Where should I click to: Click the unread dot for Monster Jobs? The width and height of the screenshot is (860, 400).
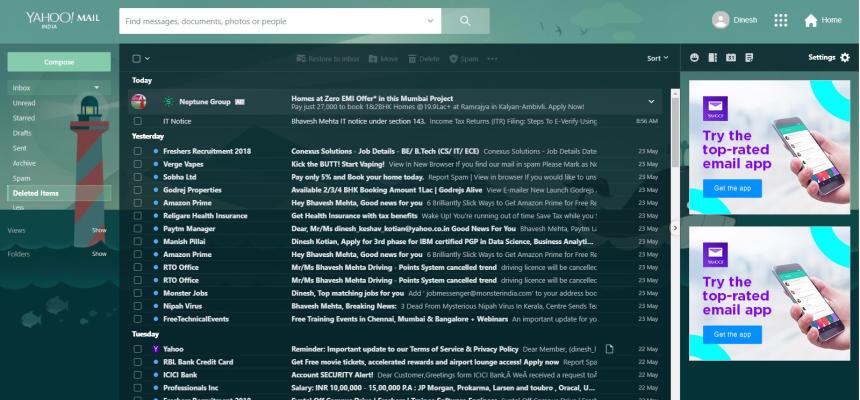(156, 293)
